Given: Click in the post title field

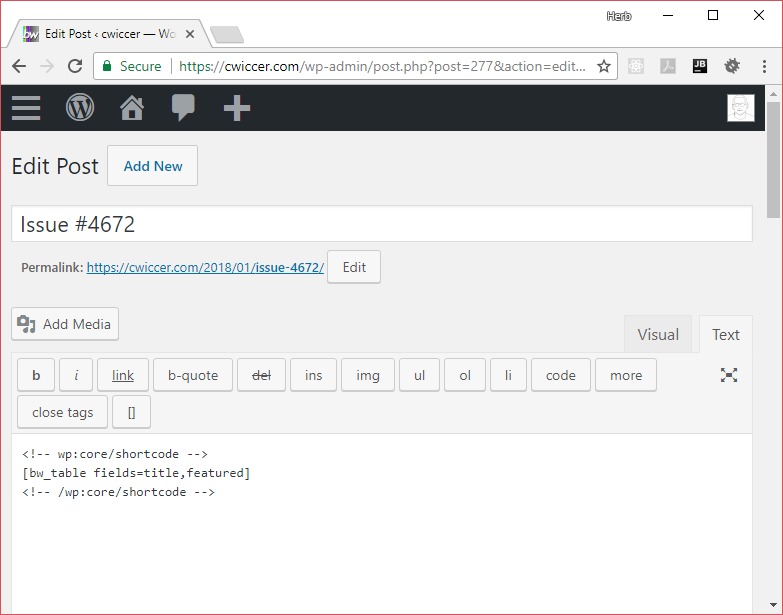Looking at the screenshot, I should 382,224.
